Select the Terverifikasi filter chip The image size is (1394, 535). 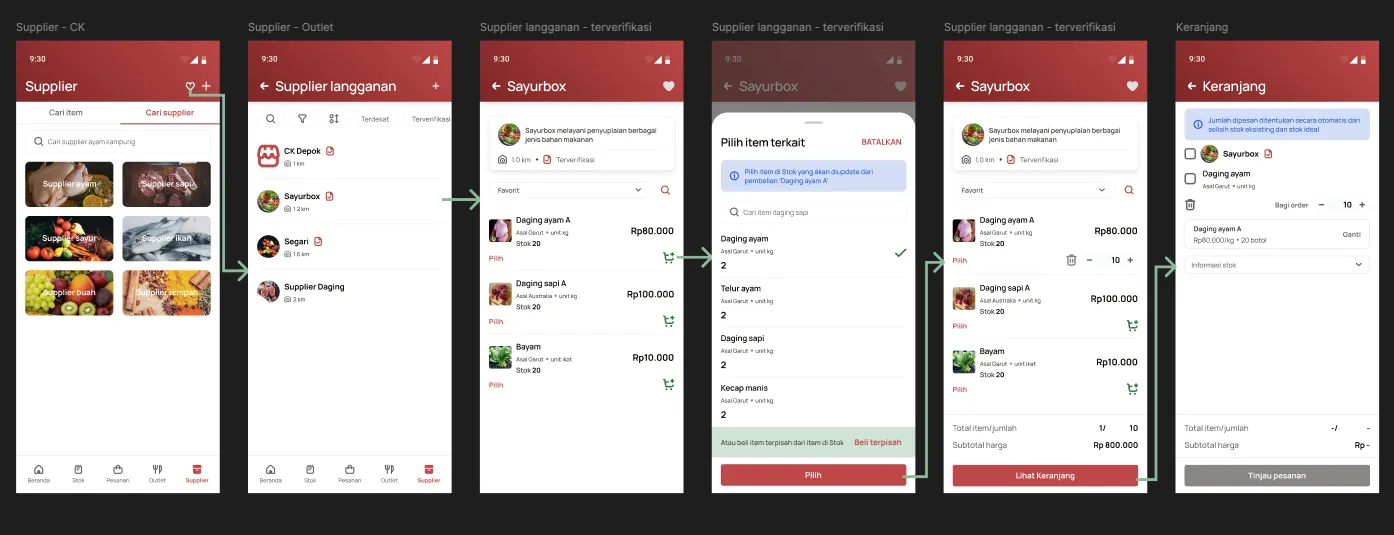[430, 119]
